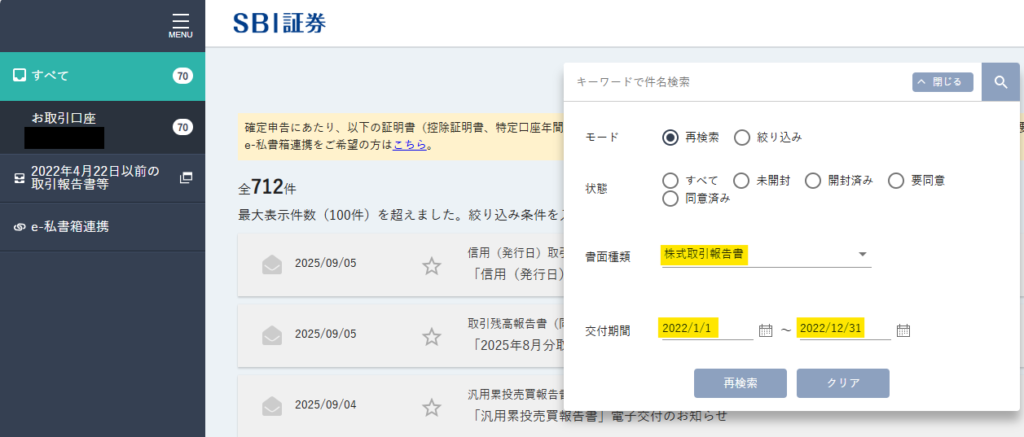Click envelope icon of 信用（発行日）row

point(272,265)
